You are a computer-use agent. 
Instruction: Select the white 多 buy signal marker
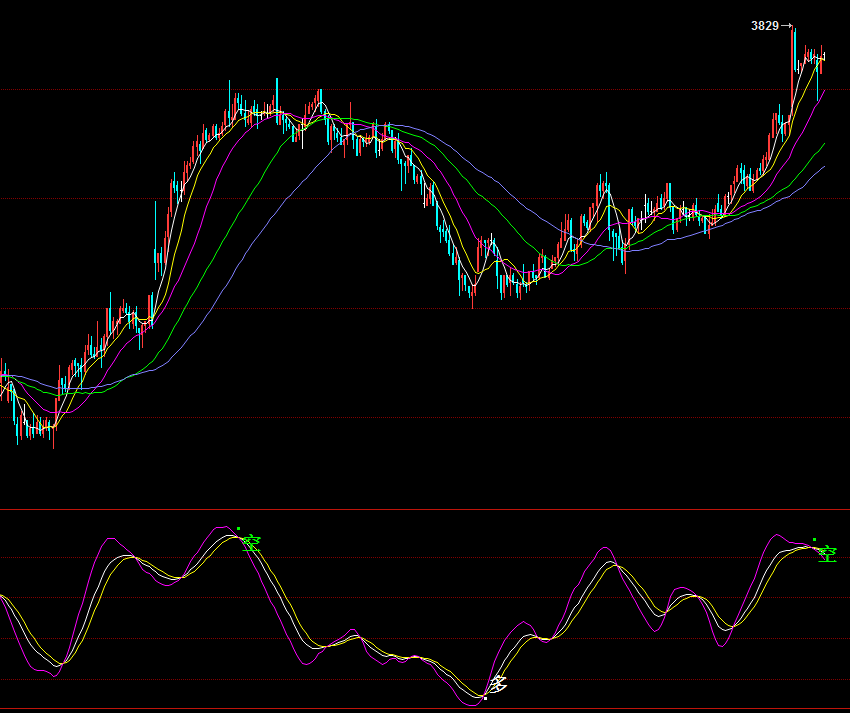(x=498, y=684)
